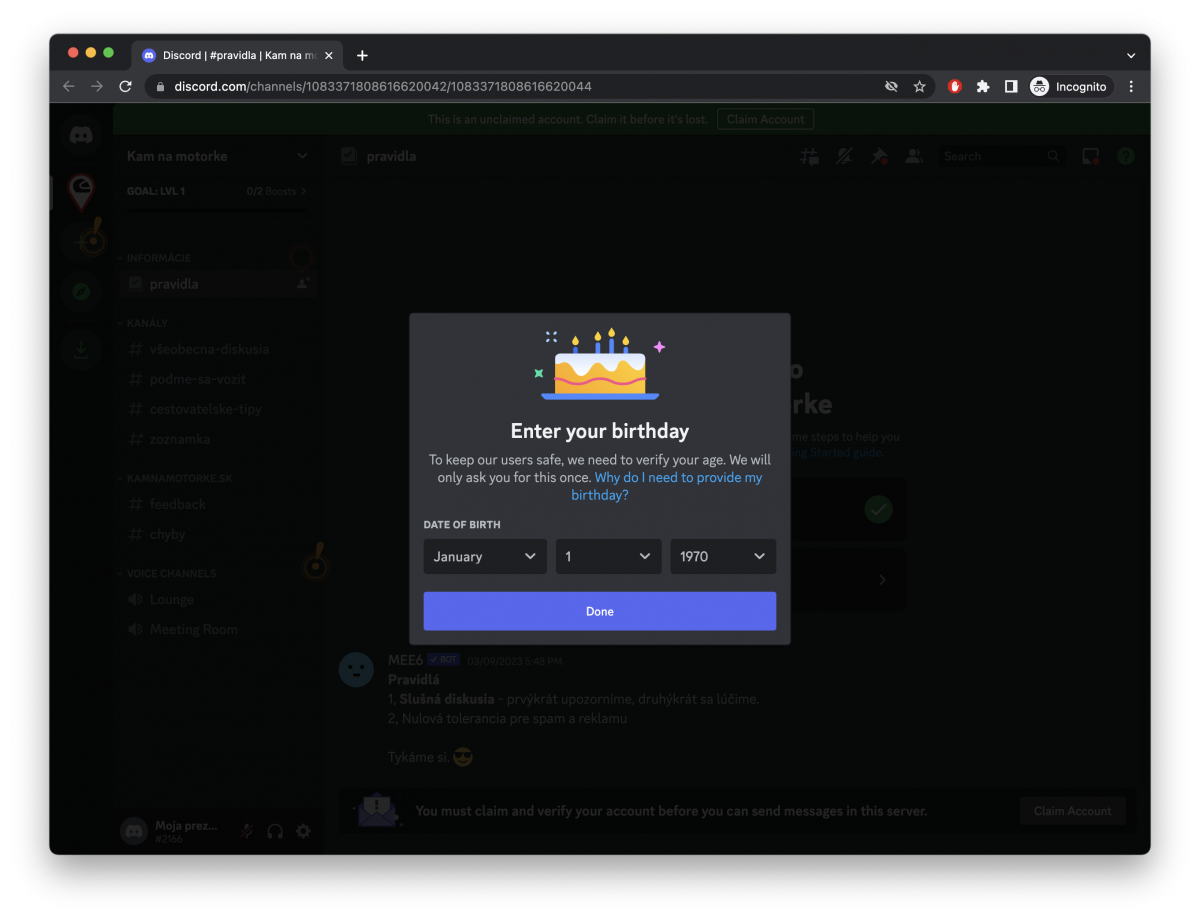Viewport: 1200px width, 920px height.
Task: Reload the page
Action: coord(125,87)
